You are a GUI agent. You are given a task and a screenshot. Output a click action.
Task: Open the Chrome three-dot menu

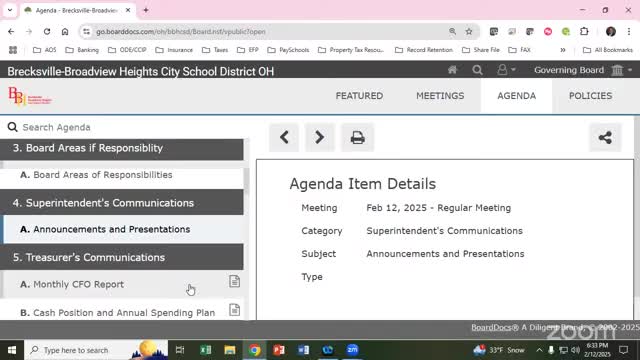[x=629, y=31]
